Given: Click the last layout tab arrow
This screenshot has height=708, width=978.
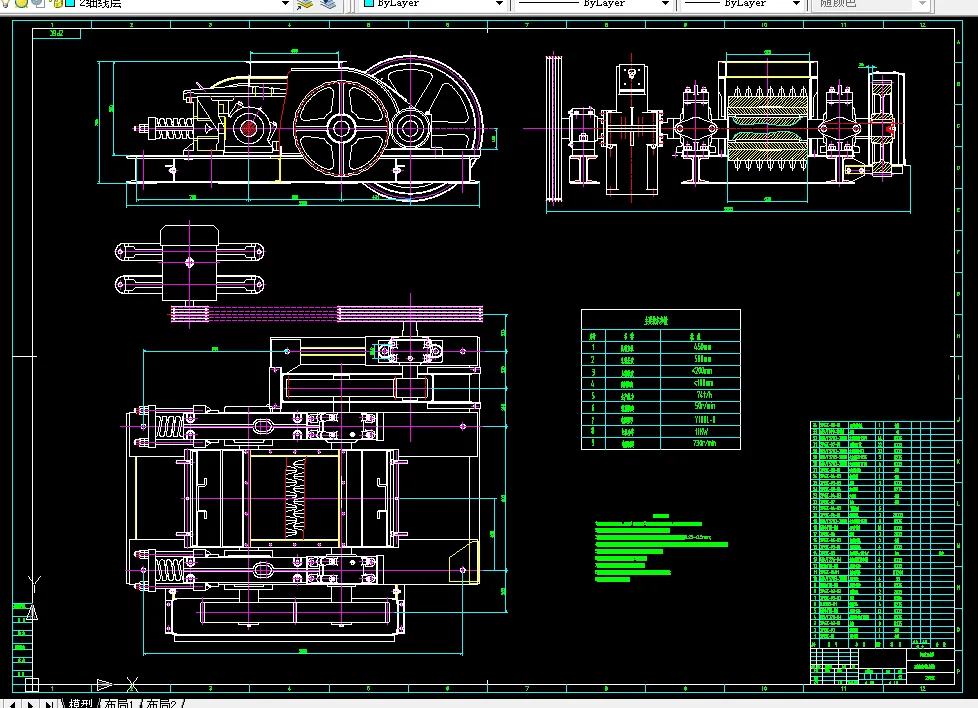Looking at the screenshot, I should point(49,704).
